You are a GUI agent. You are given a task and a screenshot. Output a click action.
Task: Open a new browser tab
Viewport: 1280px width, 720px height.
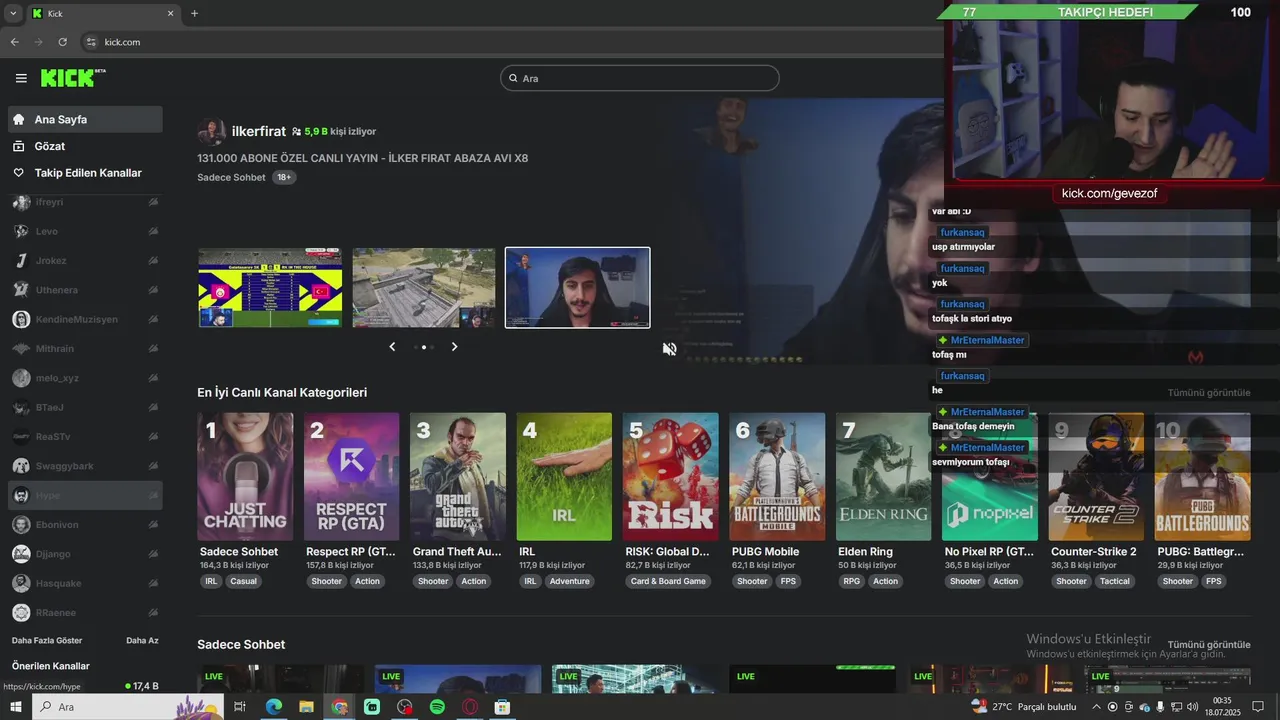tap(194, 13)
